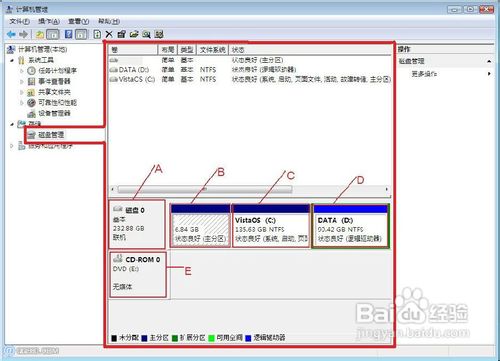Select the 磁盘 0 disk label box
Screen dimensions: 500x361
[x=137, y=224]
